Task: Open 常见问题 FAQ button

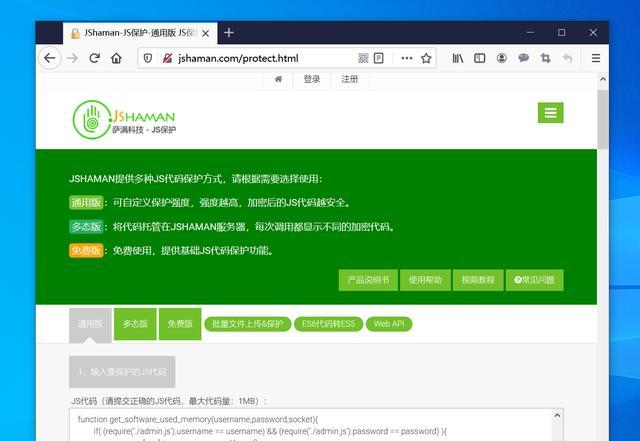Action: click(x=535, y=280)
